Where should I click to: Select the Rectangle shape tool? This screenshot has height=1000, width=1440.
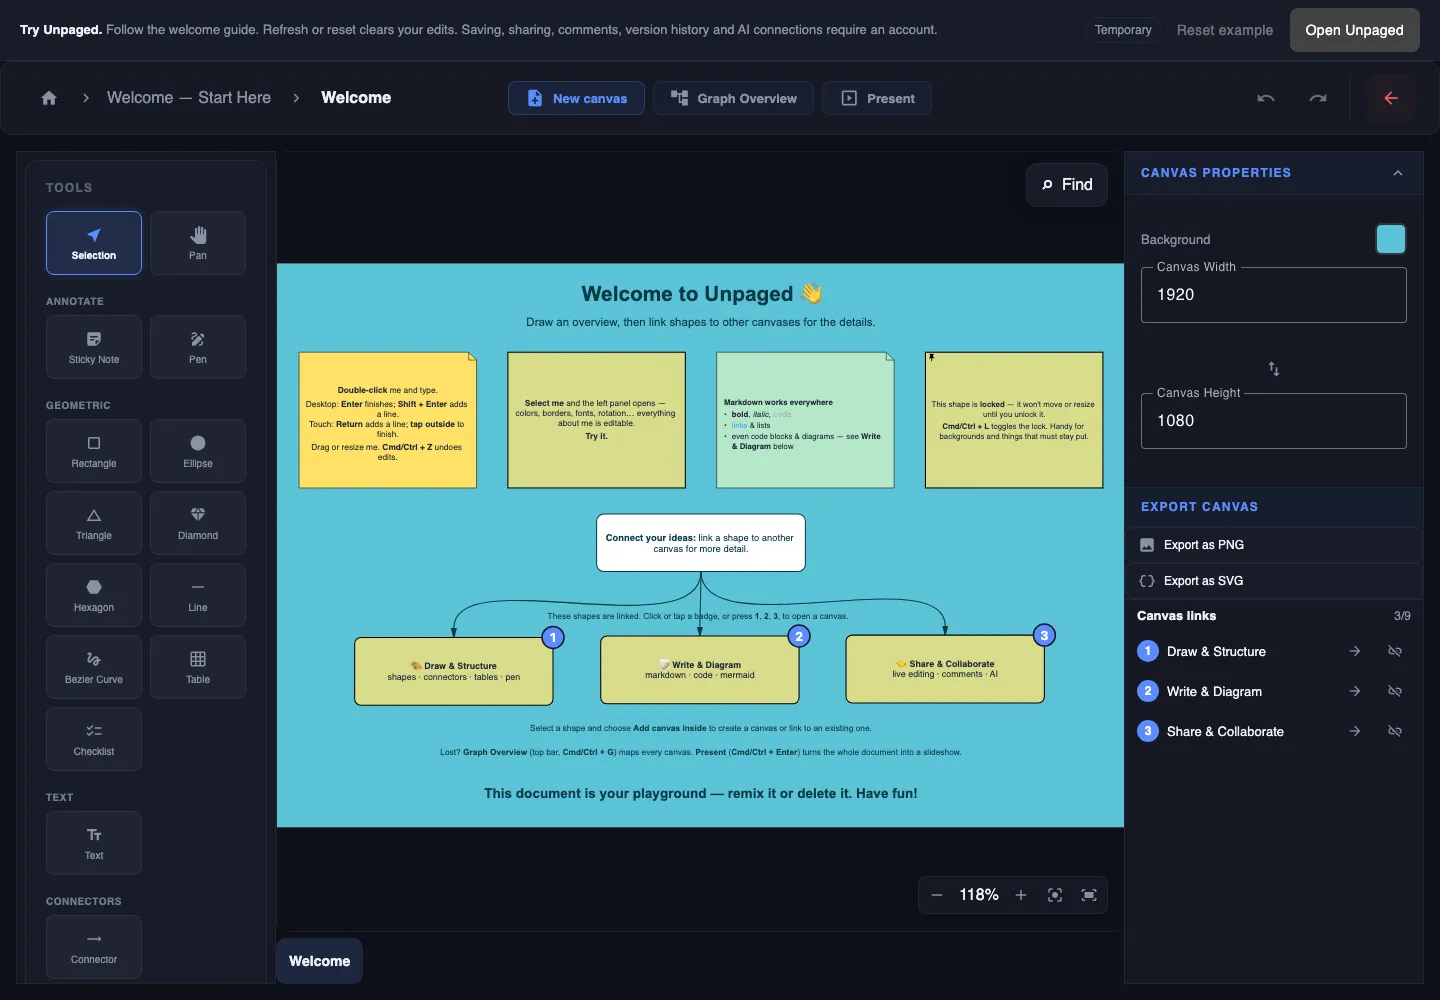coord(94,451)
